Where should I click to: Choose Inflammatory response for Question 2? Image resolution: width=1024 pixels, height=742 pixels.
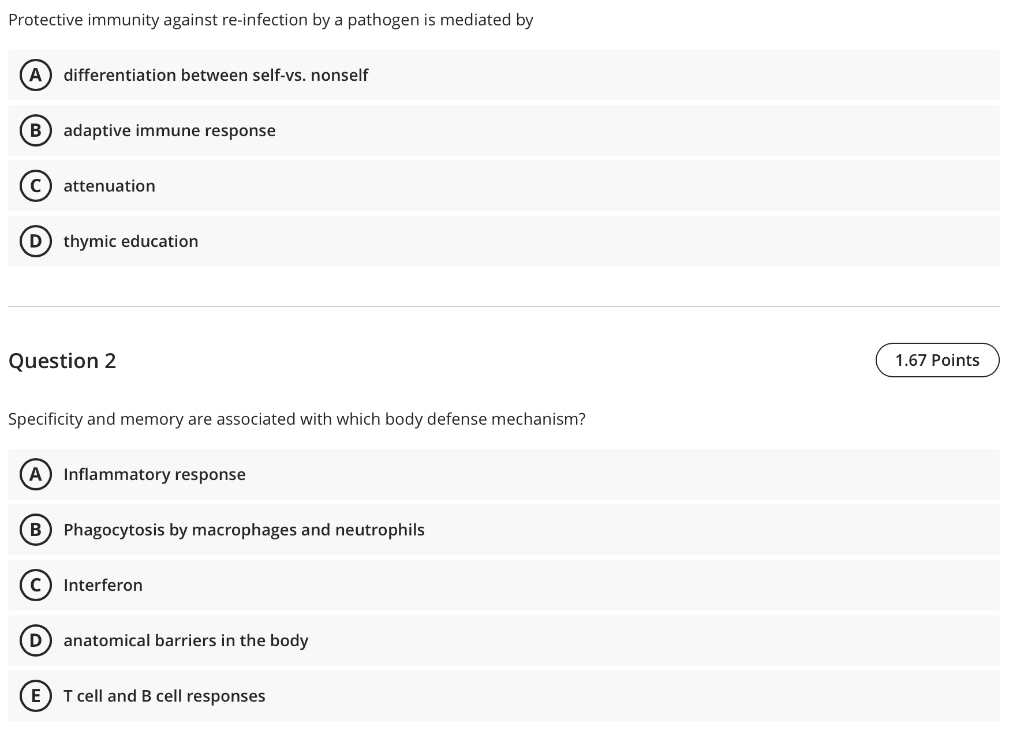tap(155, 474)
